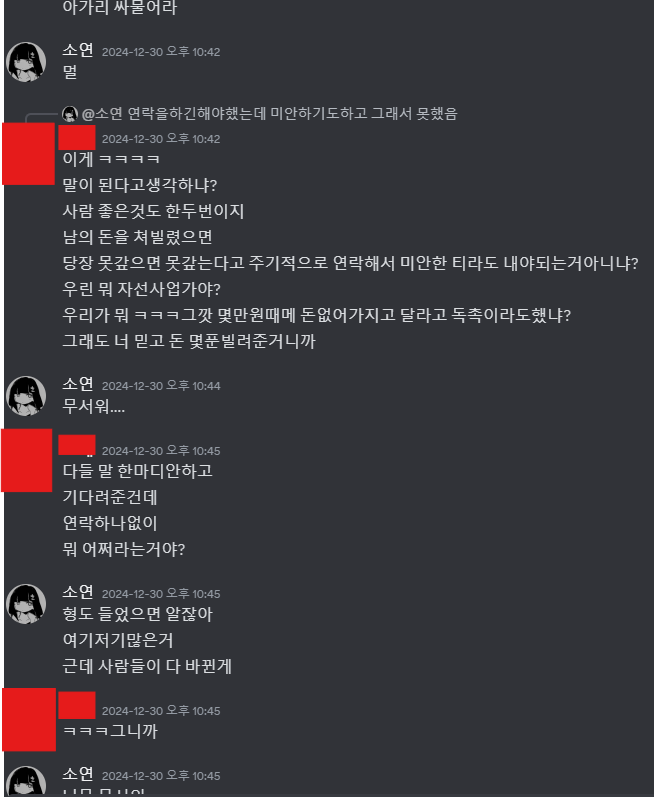Open the redacted avatar at the 10:42 message
The width and height of the screenshot is (654, 797).
[28, 154]
